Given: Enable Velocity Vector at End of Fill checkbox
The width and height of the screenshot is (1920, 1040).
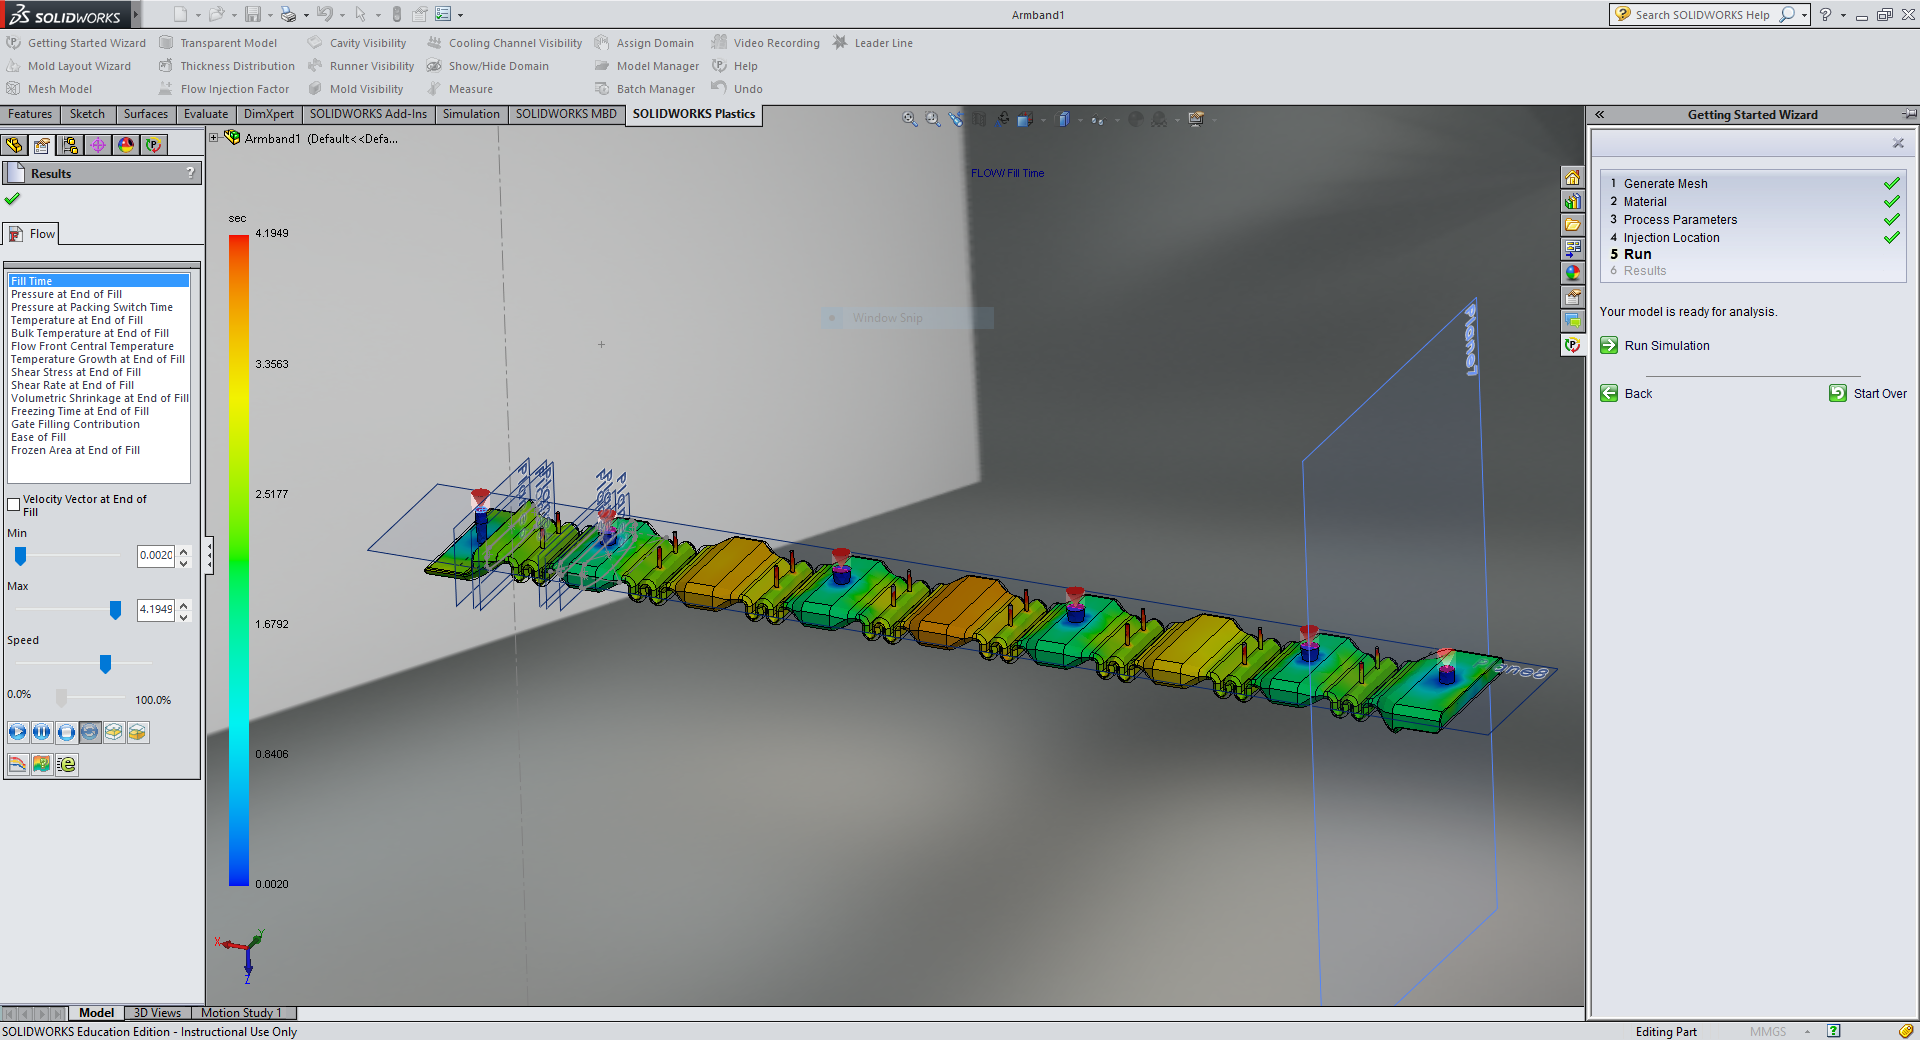Looking at the screenshot, I should pyautogui.click(x=14, y=505).
